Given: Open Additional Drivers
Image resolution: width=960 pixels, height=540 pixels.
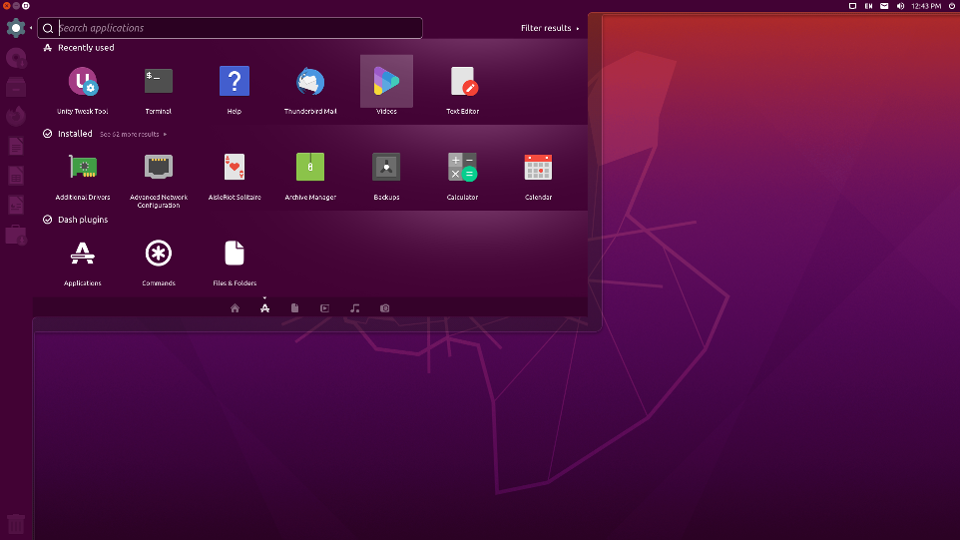Looking at the screenshot, I should [83, 176].
